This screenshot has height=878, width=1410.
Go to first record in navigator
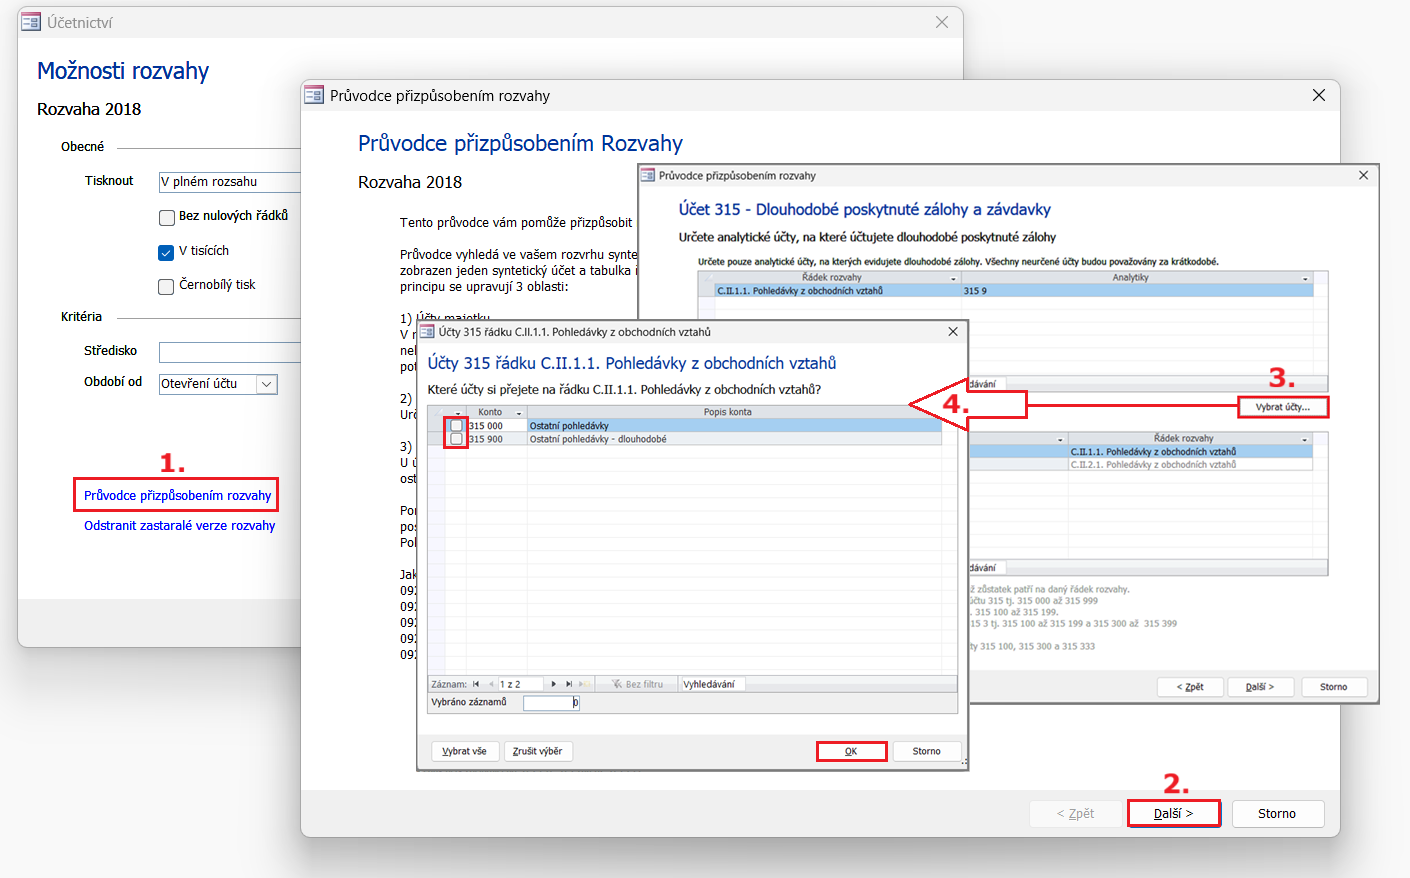476,684
